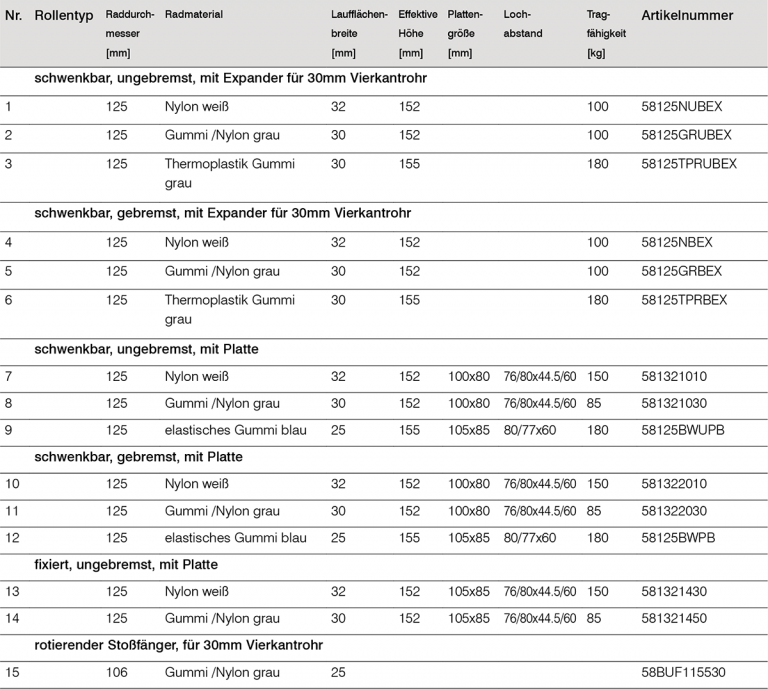Image resolution: width=768 pixels, height=689 pixels.
Task: Click the Rollentyp column header
Action: coord(63,16)
